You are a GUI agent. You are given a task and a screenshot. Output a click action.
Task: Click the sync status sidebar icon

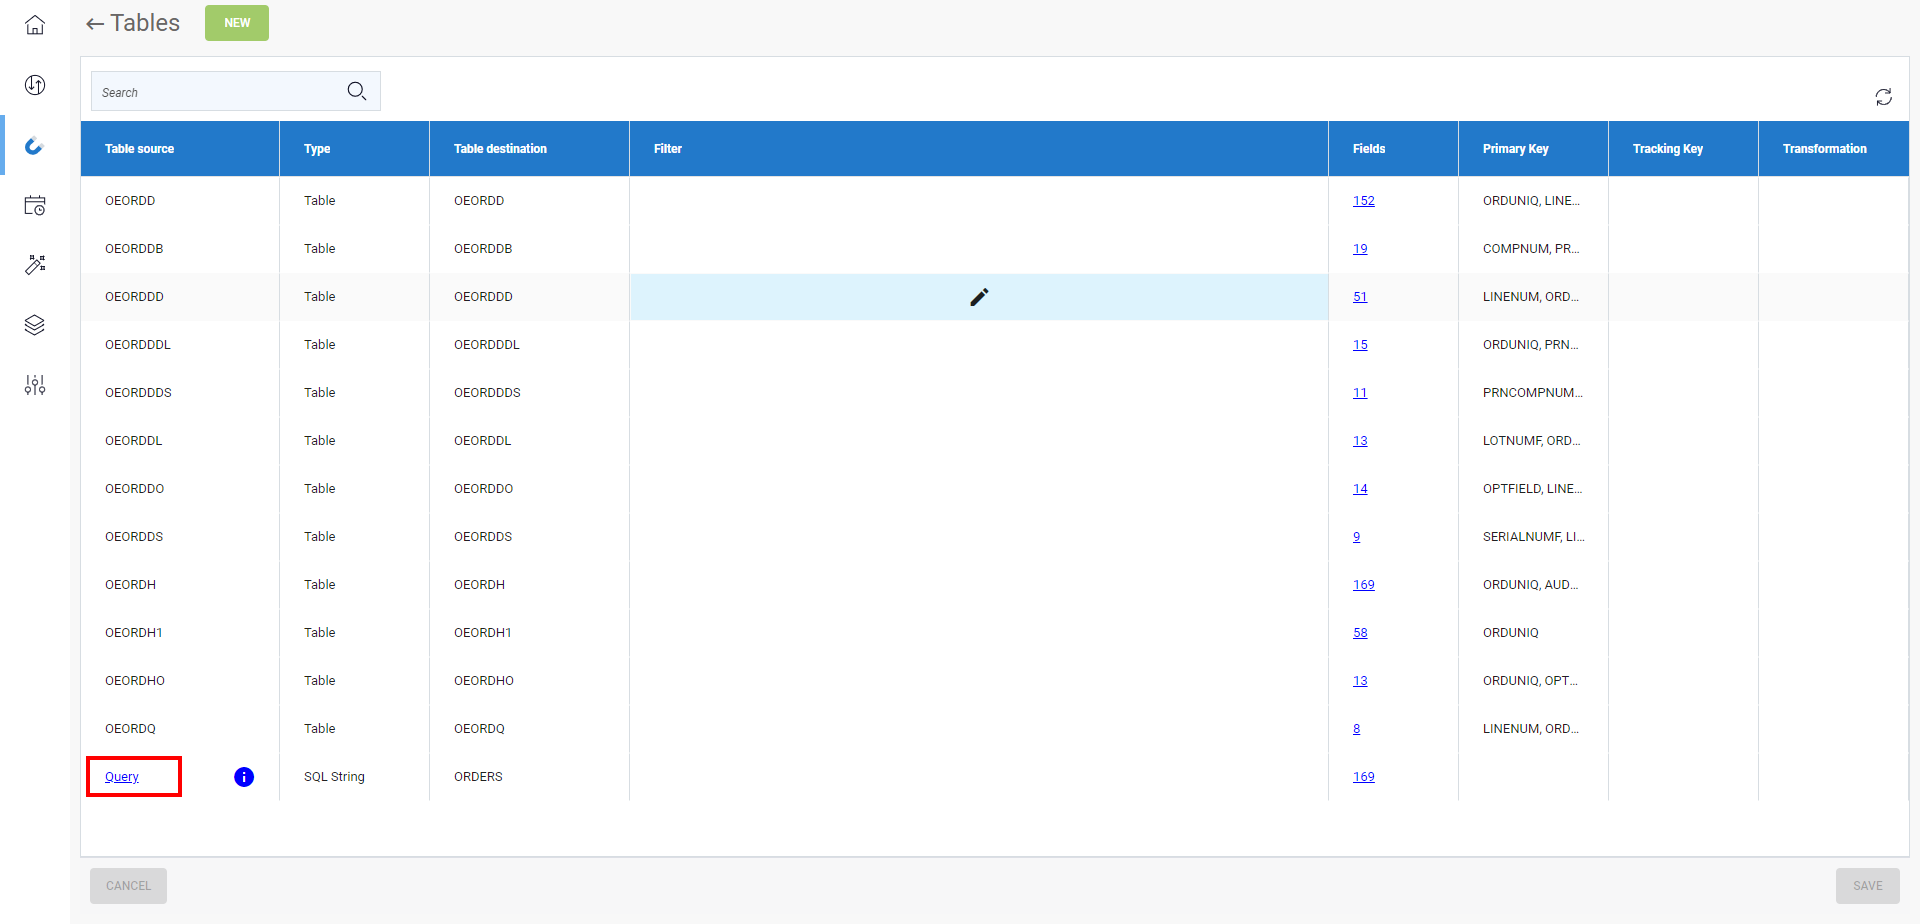(35, 85)
